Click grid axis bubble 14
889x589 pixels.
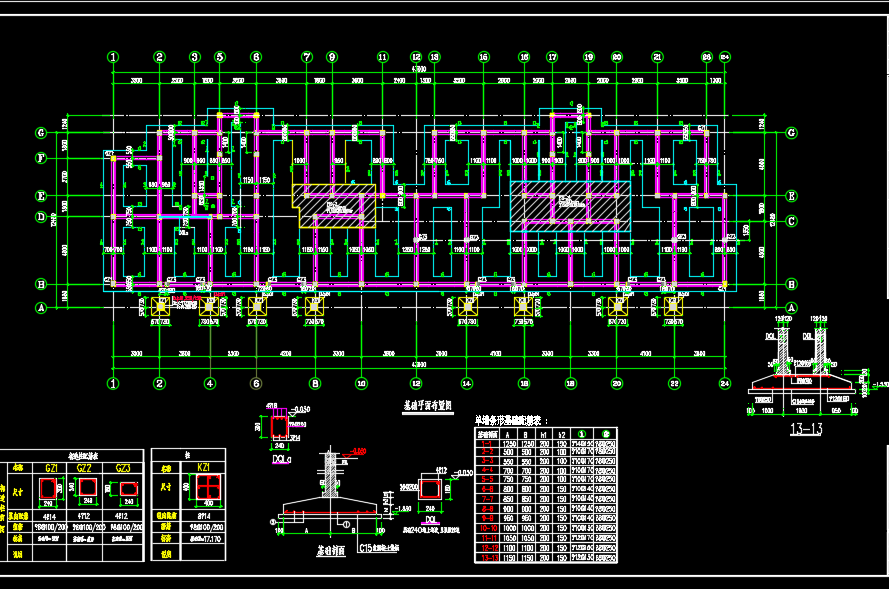click(467, 384)
